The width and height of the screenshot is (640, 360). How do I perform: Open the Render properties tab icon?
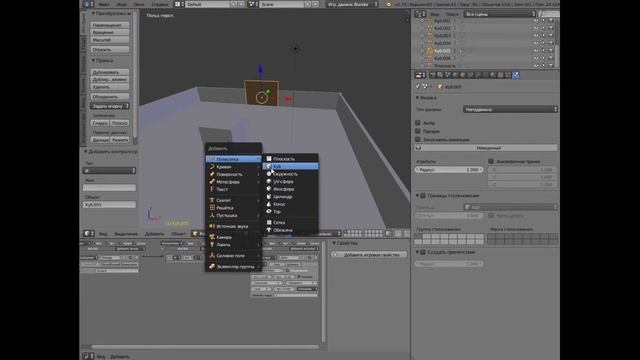[x=432, y=75]
